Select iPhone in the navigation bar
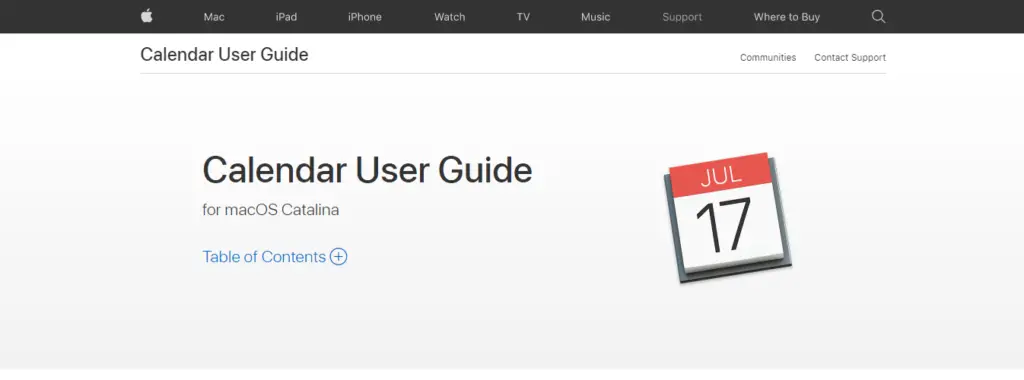The image size is (1024, 380). [x=364, y=17]
